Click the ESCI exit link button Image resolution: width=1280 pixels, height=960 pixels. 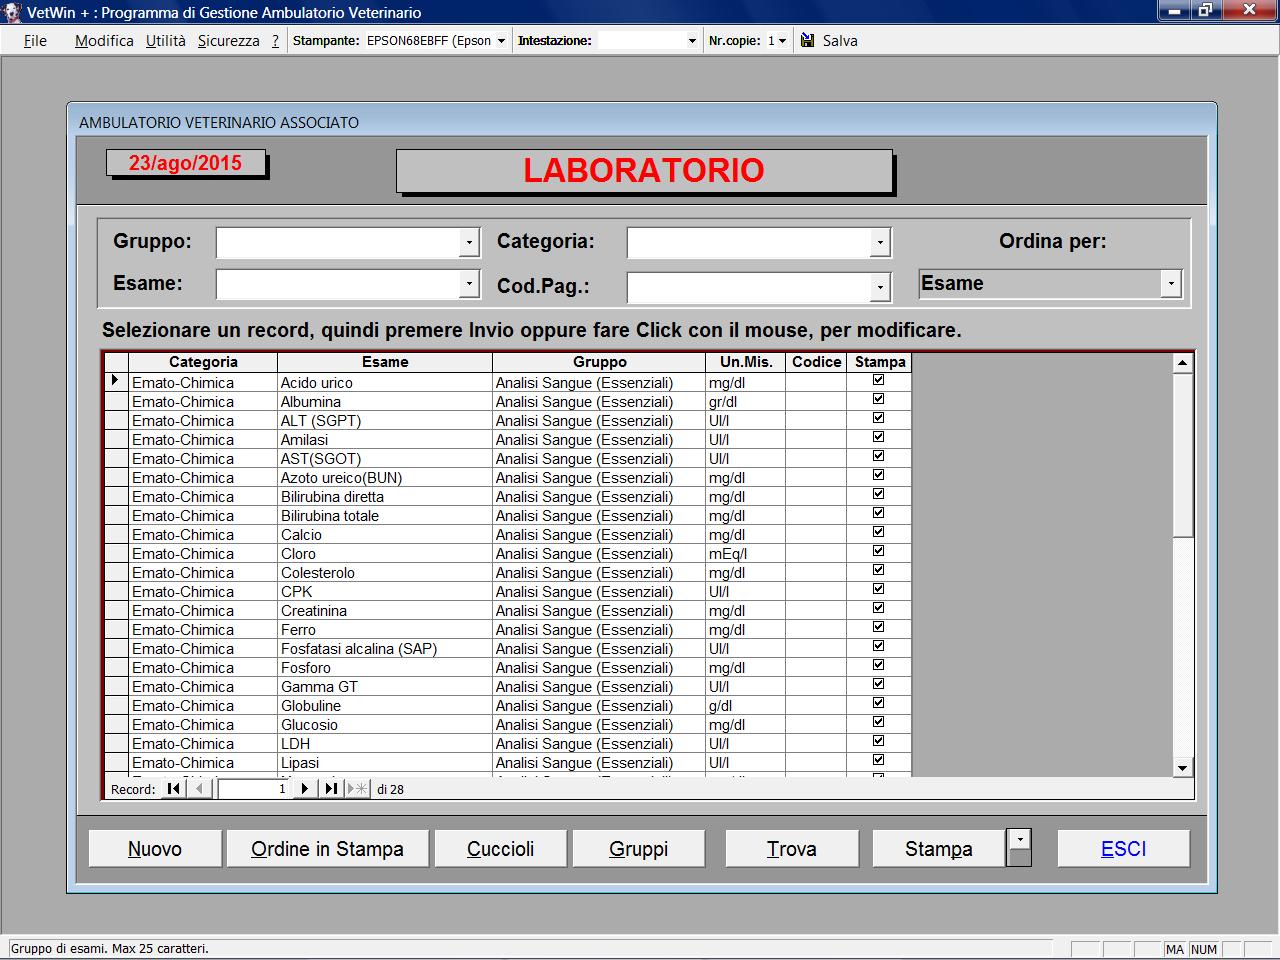tap(1123, 849)
